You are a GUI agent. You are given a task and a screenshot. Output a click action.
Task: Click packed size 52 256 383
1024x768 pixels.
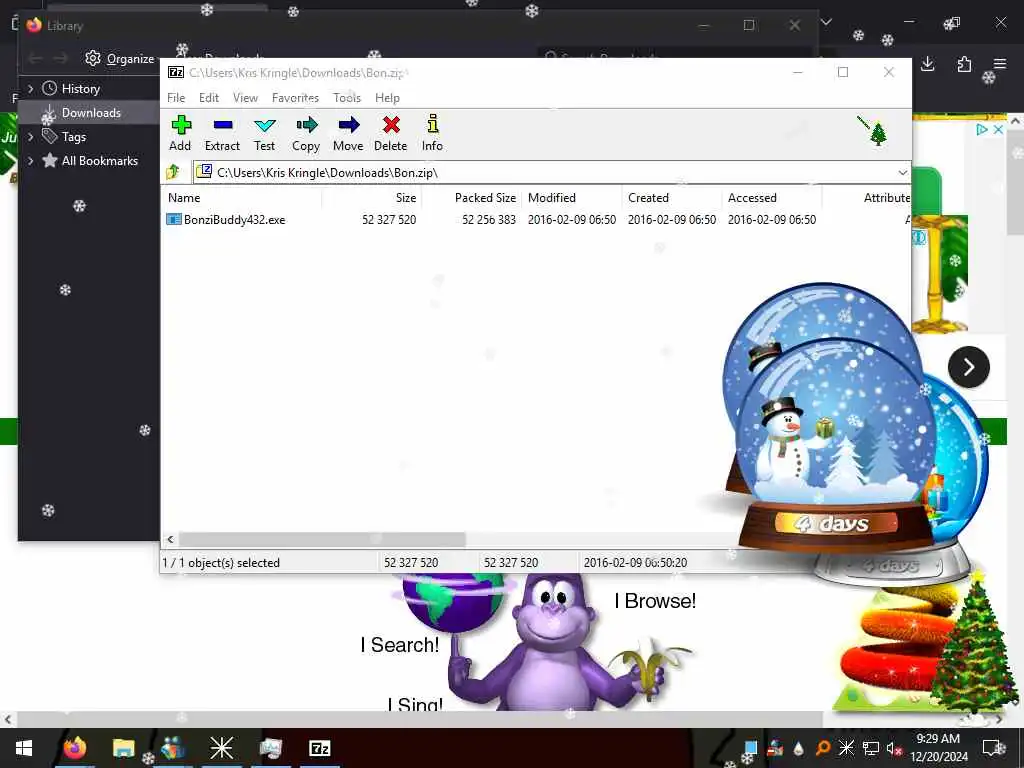click(489, 219)
